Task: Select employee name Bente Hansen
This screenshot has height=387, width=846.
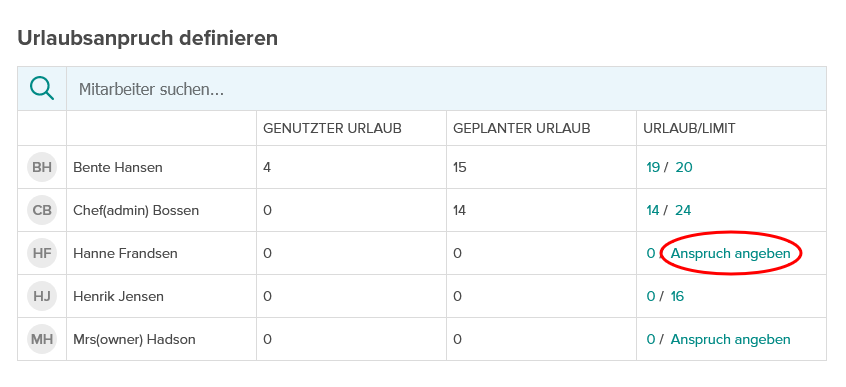Action: point(118,167)
